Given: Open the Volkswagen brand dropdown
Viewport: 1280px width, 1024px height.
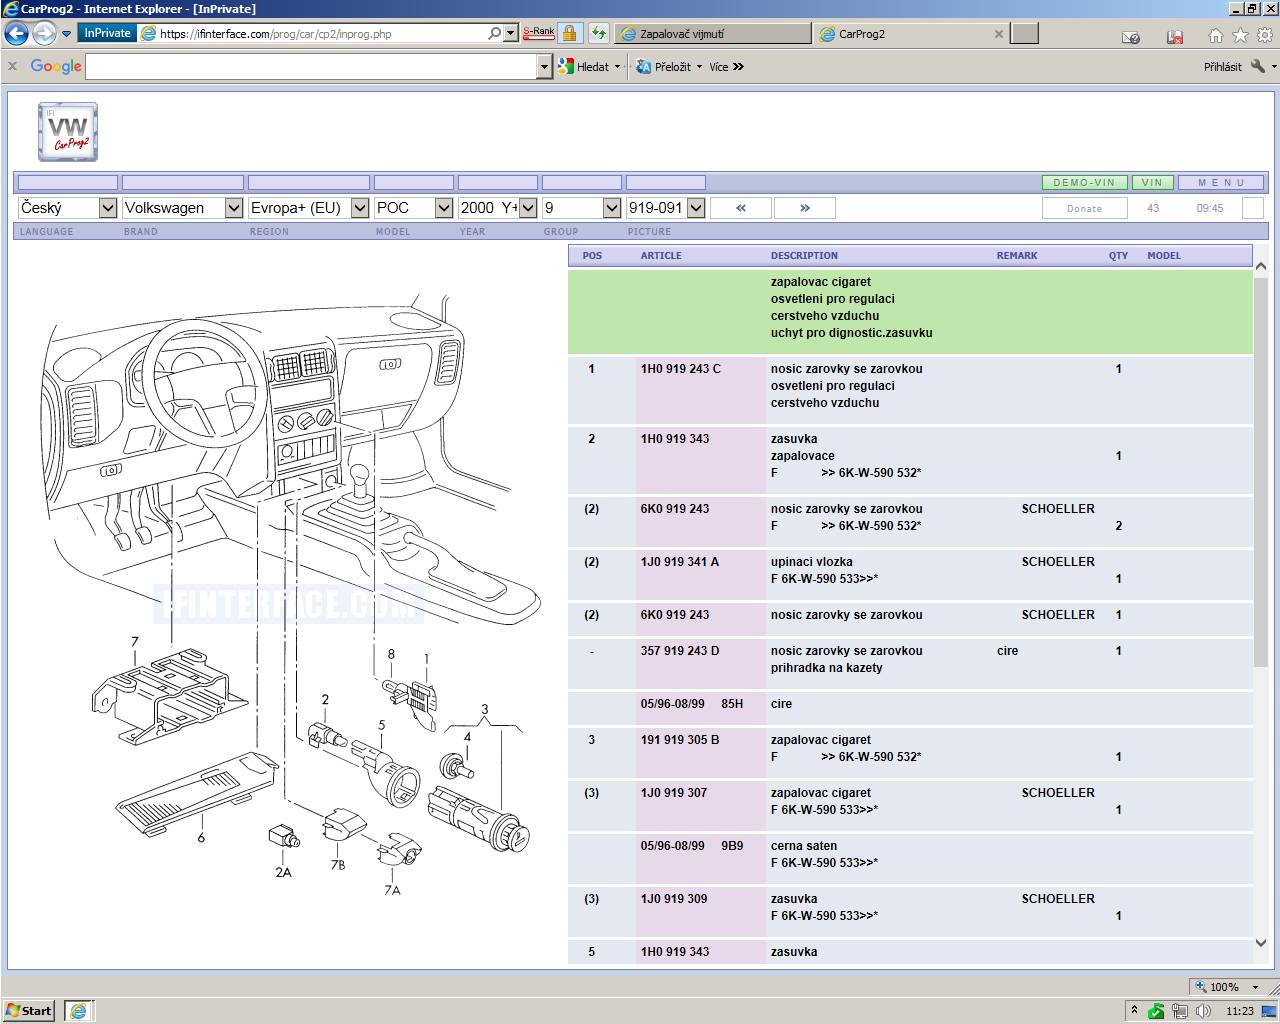Looking at the screenshot, I should [x=183, y=208].
